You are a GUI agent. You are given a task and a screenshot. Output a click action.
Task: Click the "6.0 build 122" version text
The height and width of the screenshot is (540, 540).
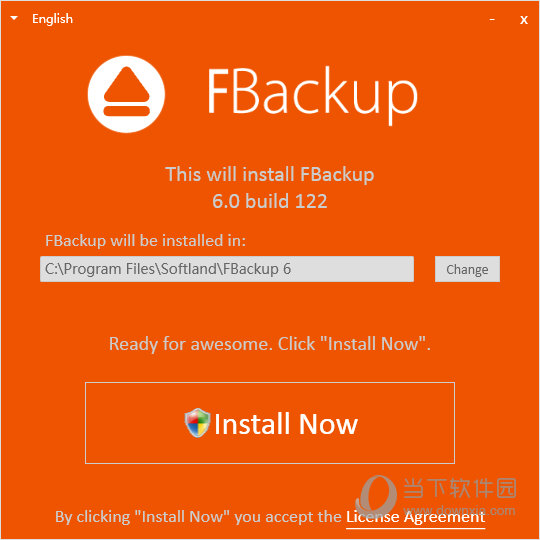point(270,201)
